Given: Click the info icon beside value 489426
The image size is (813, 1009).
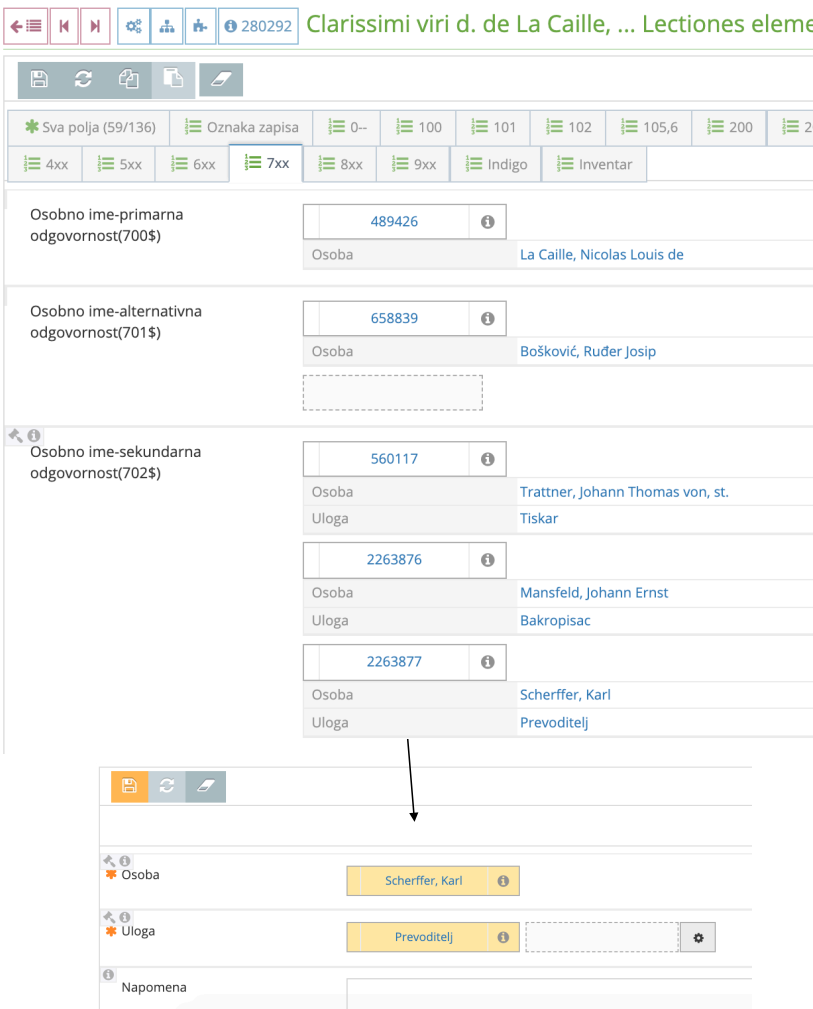Looking at the screenshot, I should pos(487,221).
